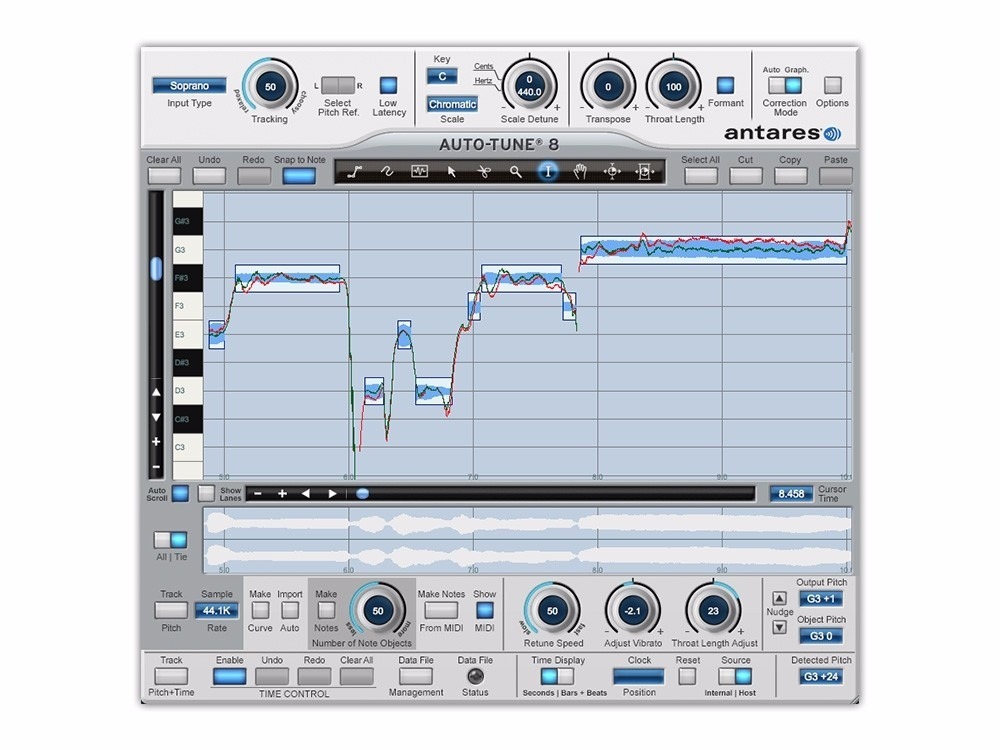Screen dimensions: 1000x750
Task: Toggle Show MIDI
Action: tap(485, 611)
